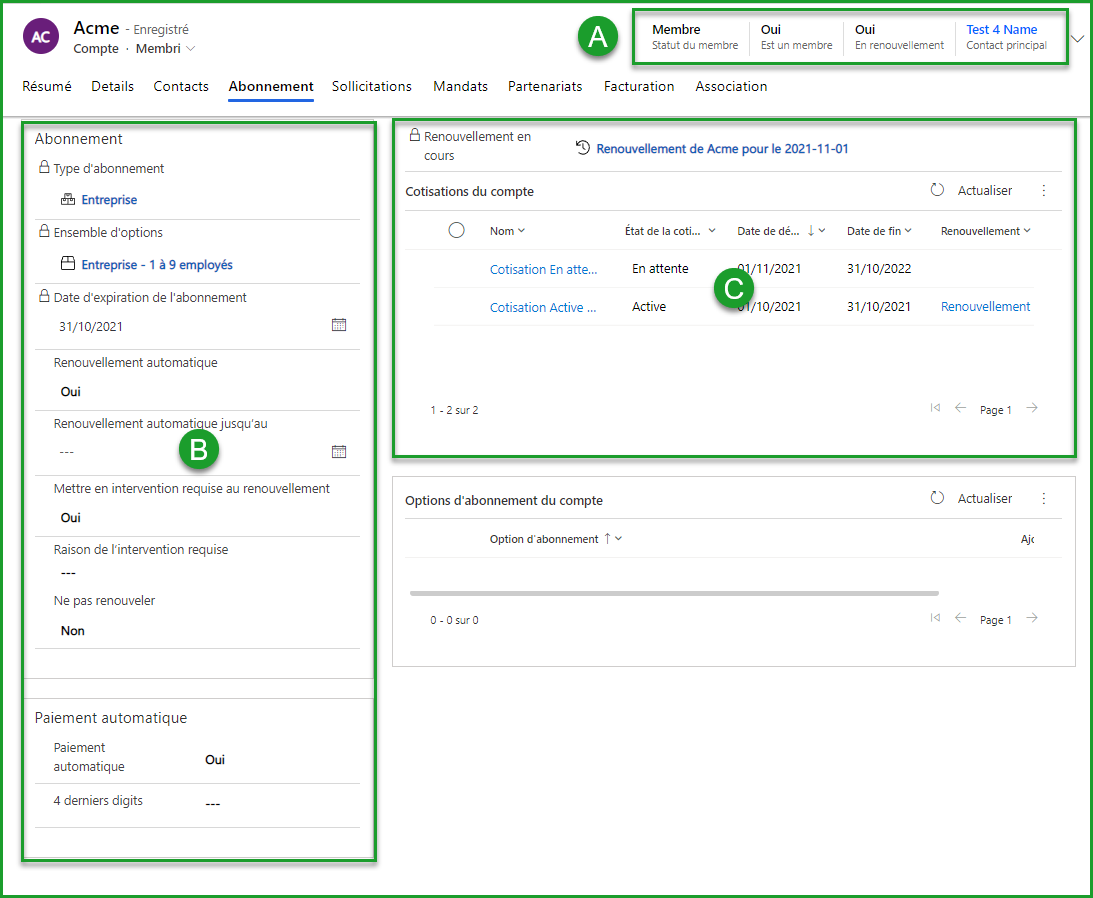This screenshot has width=1093, height=898.
Task: Open calendar picker for Date d'expiration de l'abonnement
Action: coord(339,325)
